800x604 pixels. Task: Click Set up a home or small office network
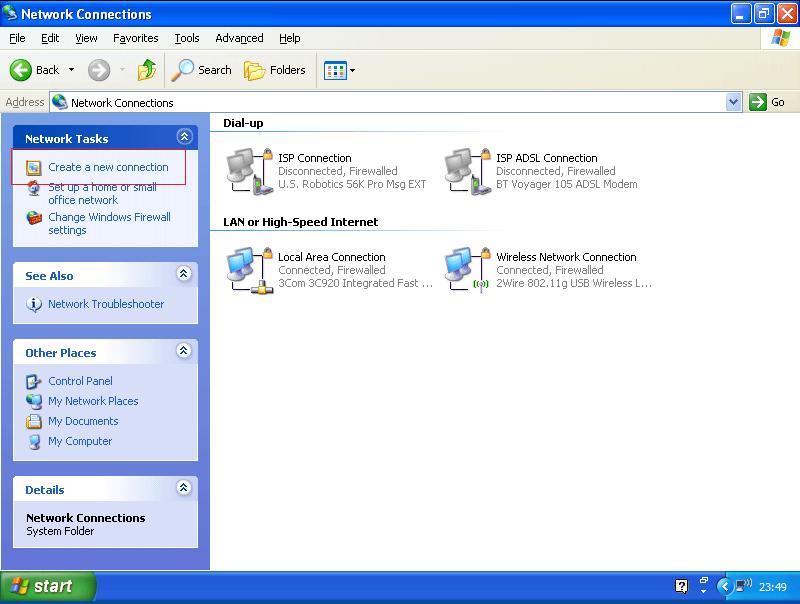click(102, 194)
